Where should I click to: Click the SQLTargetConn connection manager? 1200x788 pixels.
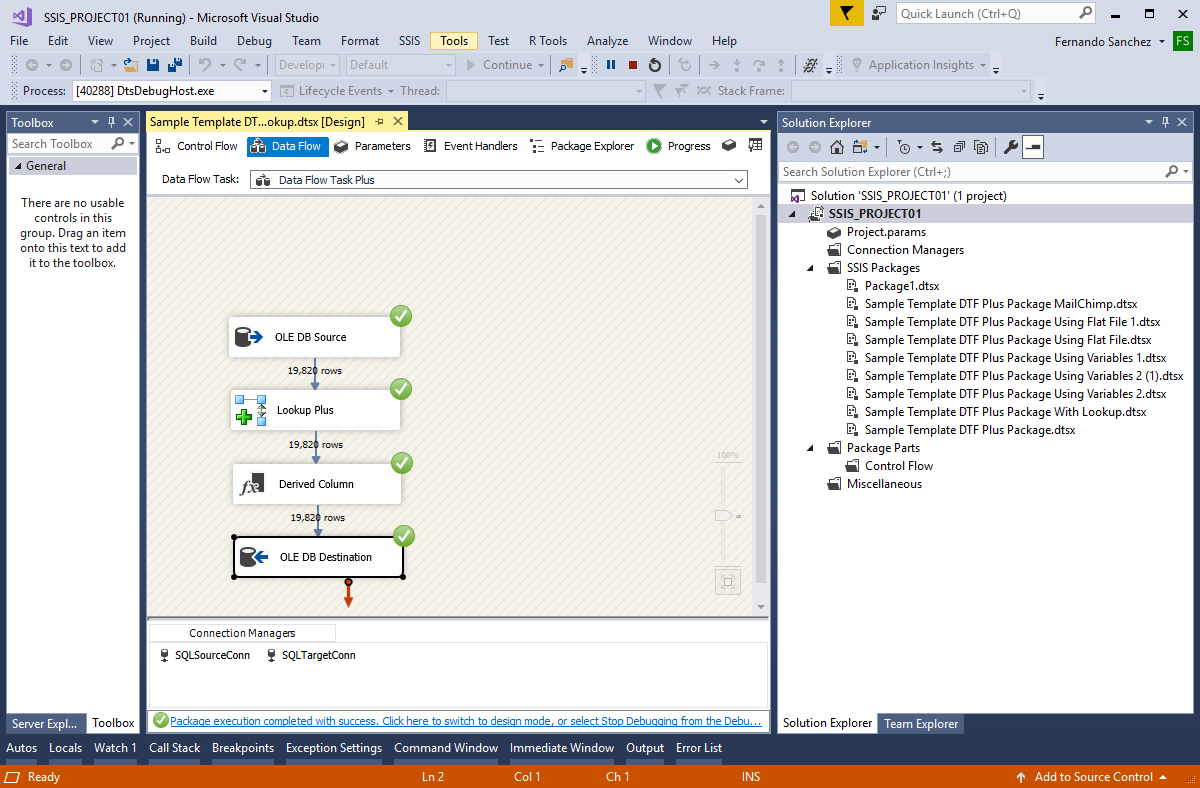310,655
